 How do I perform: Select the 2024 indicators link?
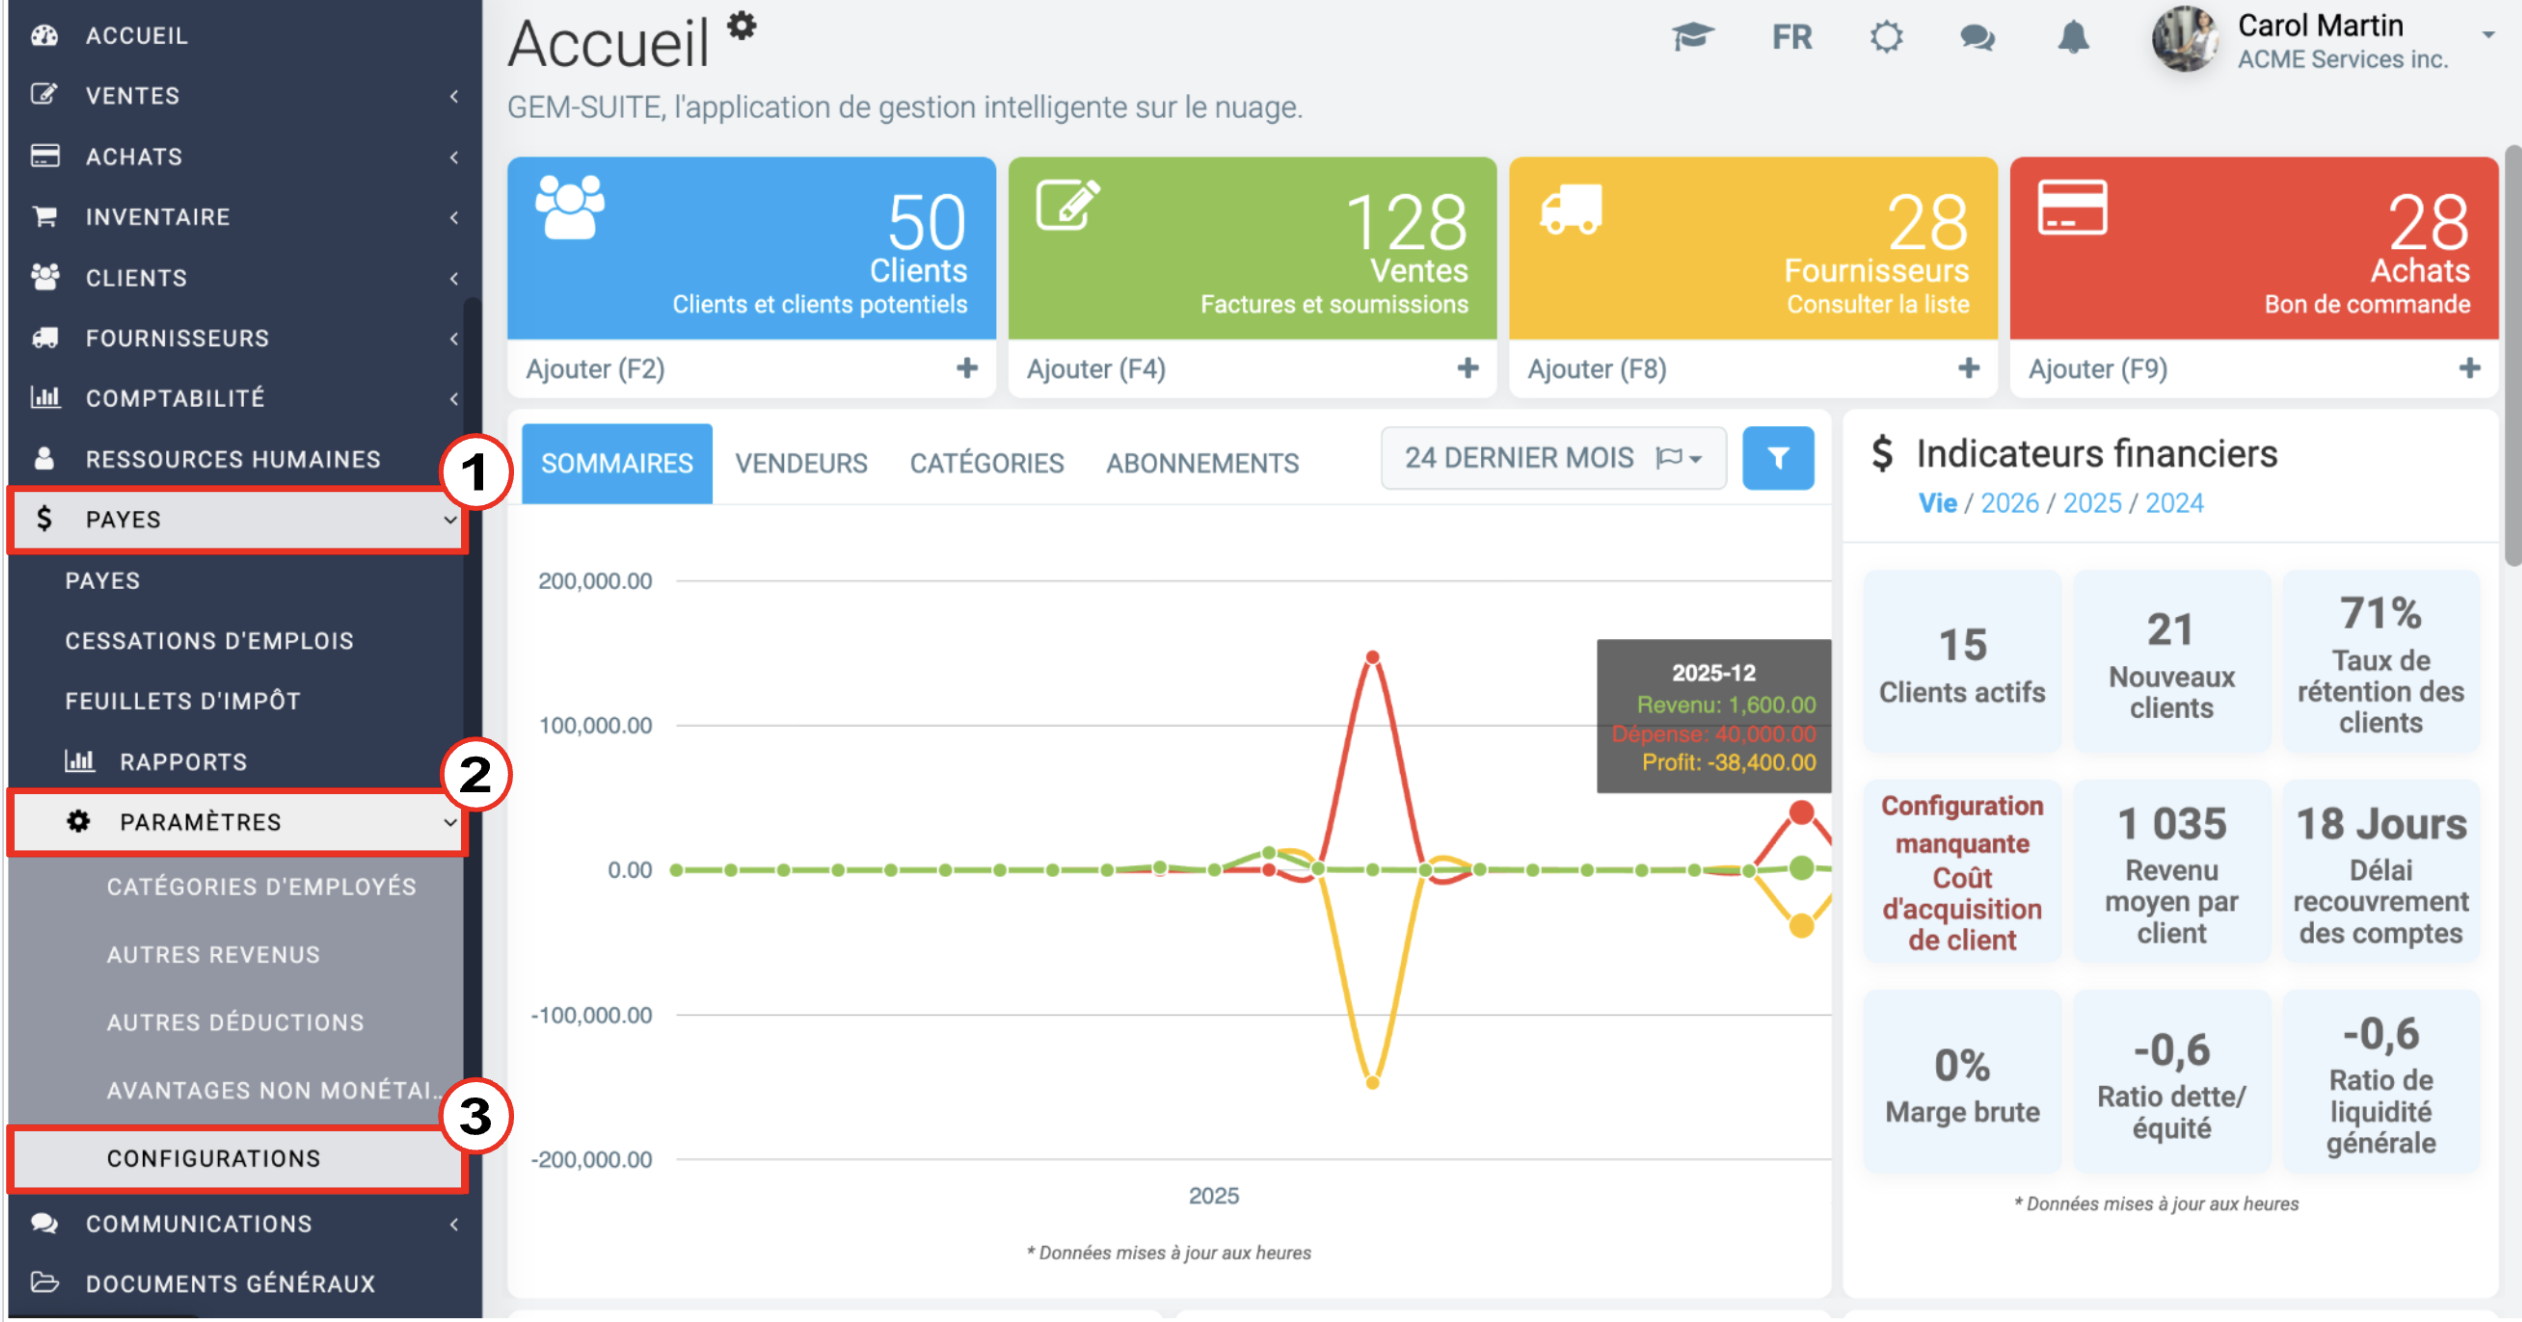tap(2174, 503)
